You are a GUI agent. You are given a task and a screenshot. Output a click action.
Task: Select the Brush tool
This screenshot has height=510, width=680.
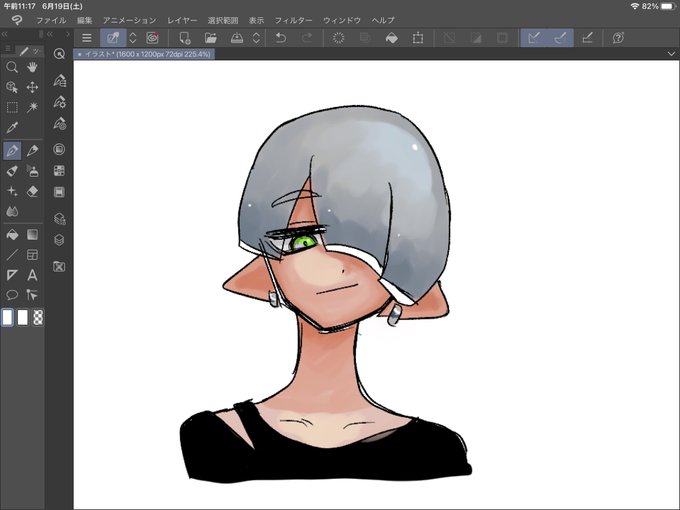[12, 171]
